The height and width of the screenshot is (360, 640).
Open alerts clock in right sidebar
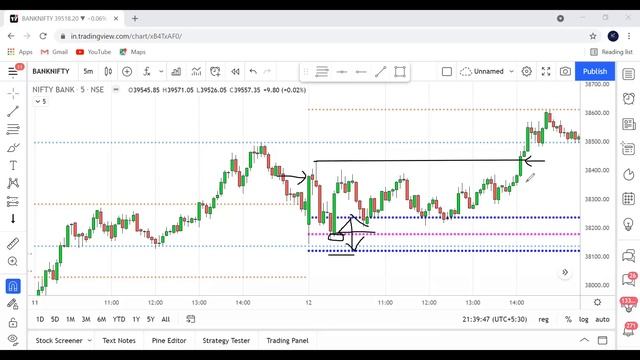[629, 98]
